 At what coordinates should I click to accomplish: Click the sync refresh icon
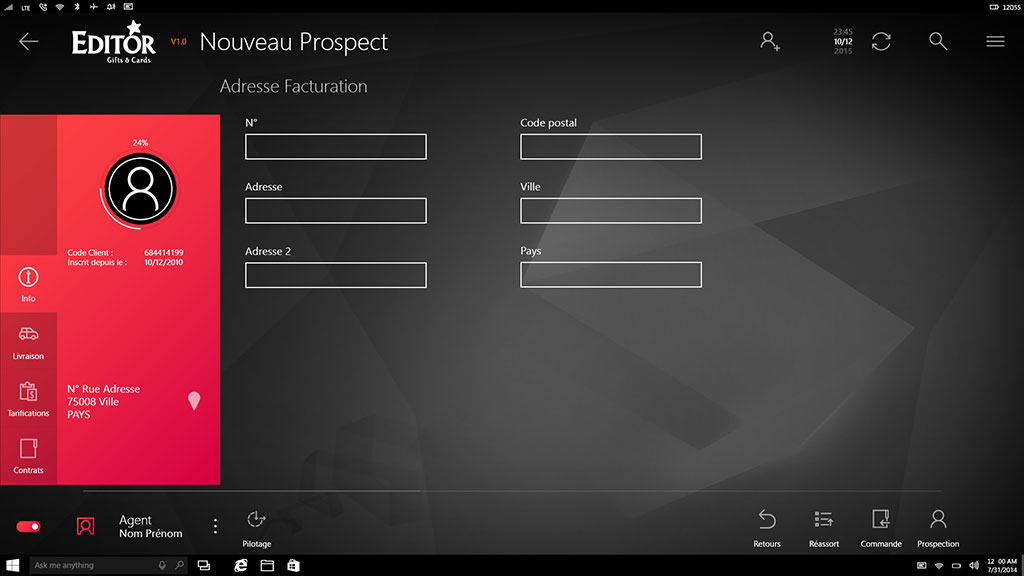(x=881, y=41)
